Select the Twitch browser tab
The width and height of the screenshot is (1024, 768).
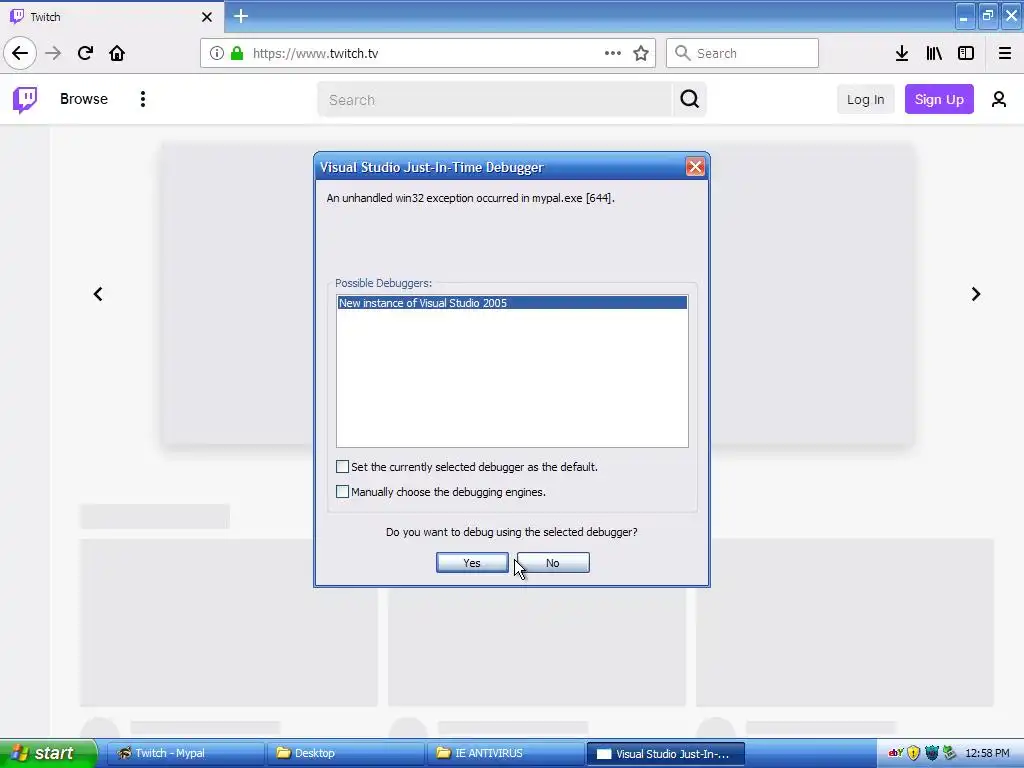pos(112,16)
